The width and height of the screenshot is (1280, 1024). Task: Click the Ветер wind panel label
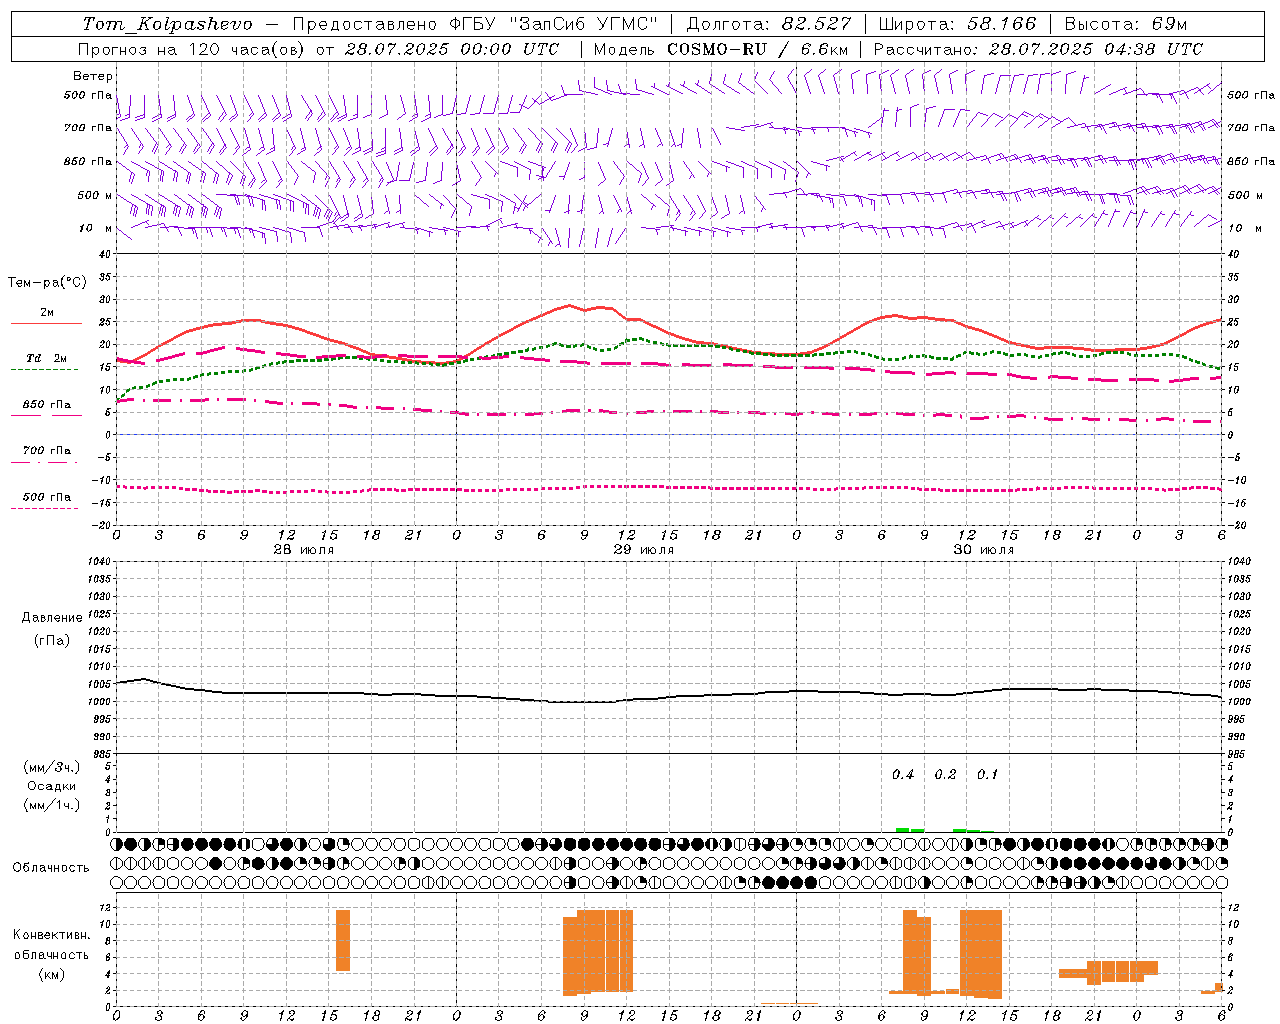pyautogui.click(x=93, y=76)
